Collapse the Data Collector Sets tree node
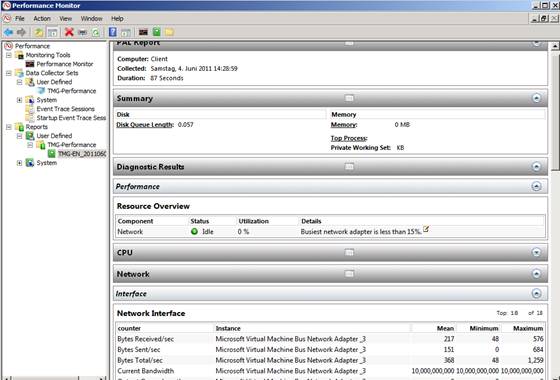 (x=9, y=73)
